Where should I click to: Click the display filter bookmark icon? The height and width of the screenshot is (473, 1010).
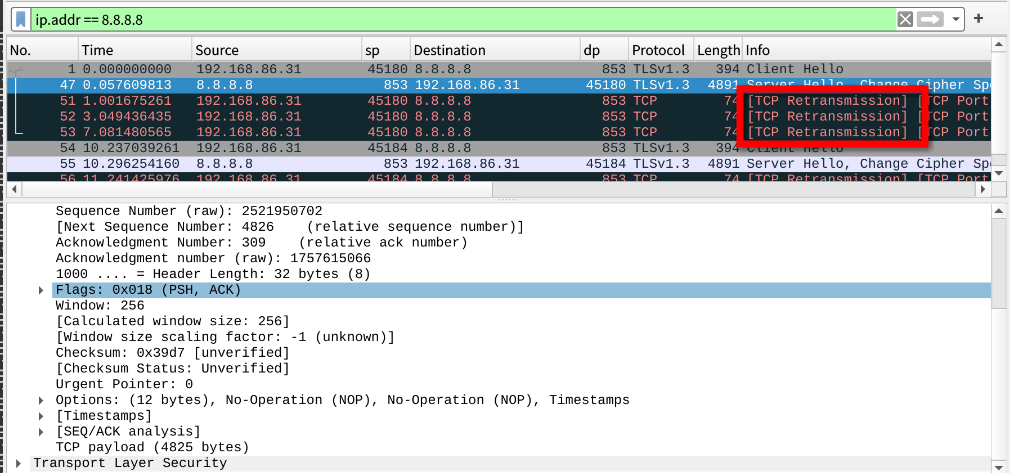pos(21,19)
